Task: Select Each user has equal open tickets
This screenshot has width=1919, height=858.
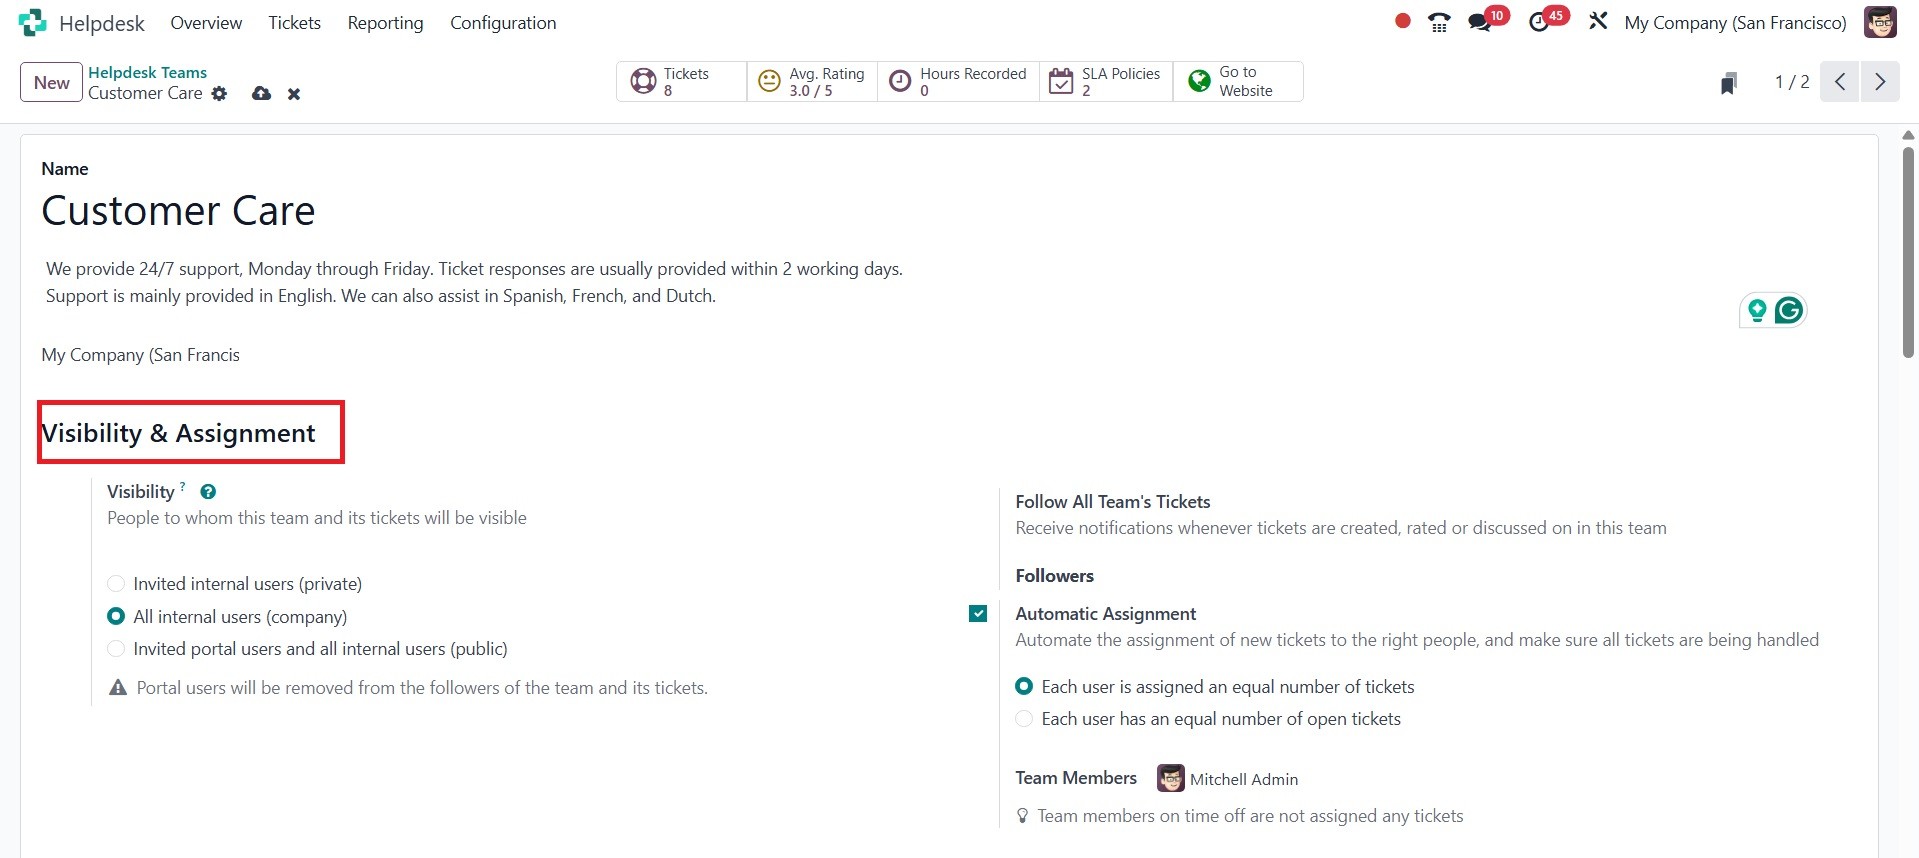Action: click(1024, 719)
